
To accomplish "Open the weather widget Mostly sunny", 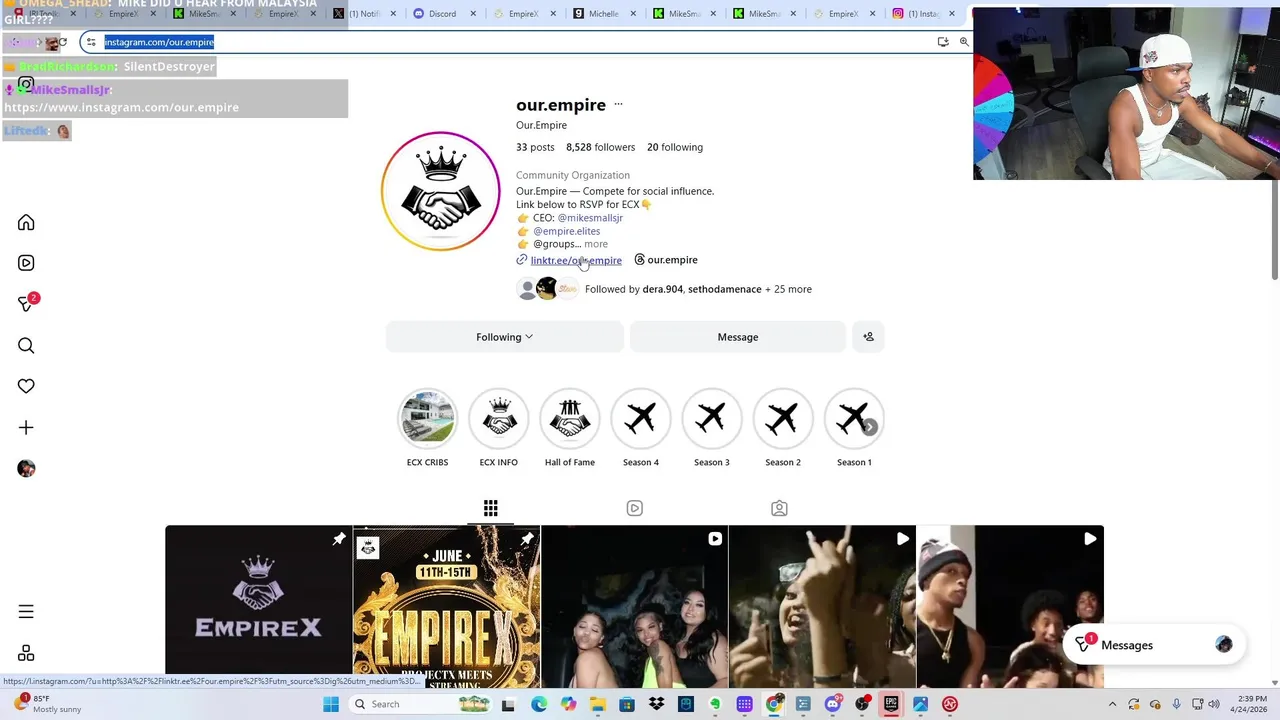I will 48,704.
